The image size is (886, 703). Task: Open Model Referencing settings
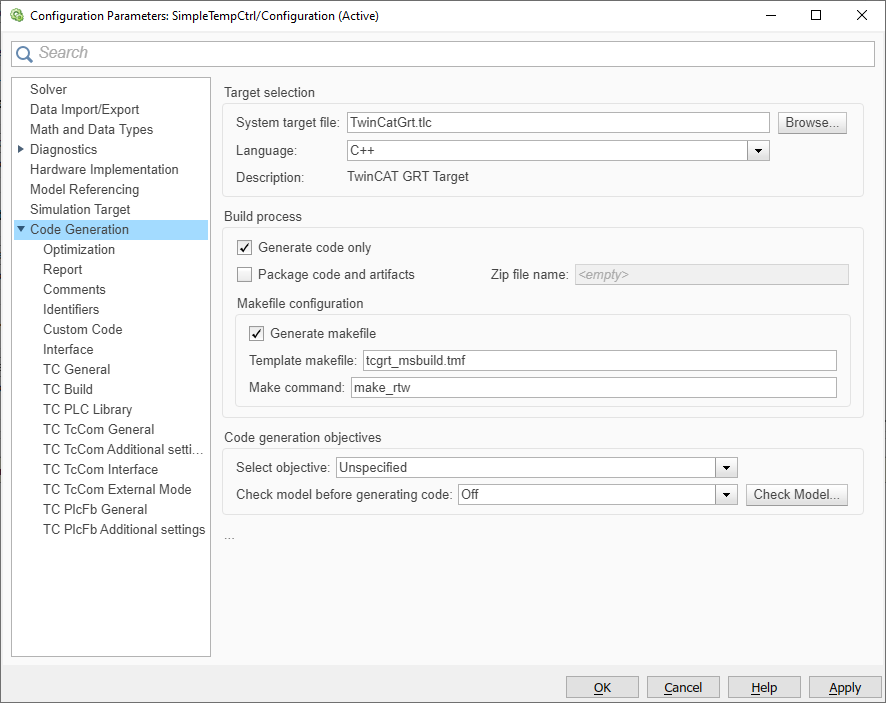point(84,189)
